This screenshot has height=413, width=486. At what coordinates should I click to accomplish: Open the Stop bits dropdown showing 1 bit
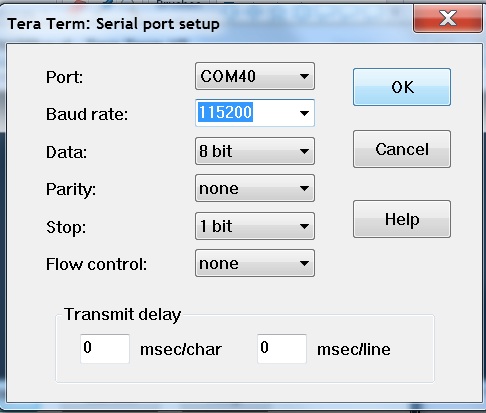pyautogui.click(x=255, y=226)
